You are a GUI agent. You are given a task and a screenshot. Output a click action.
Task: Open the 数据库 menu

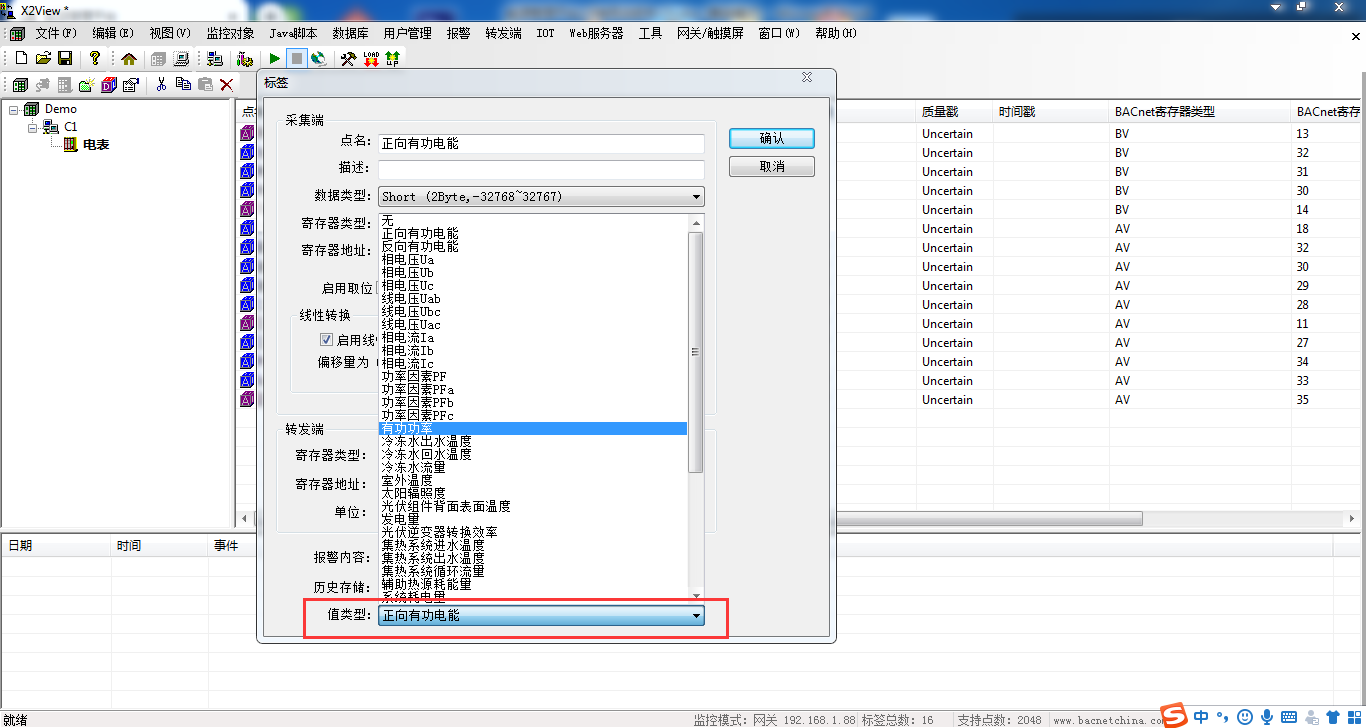pyautogui.click(x=351, y=33)
